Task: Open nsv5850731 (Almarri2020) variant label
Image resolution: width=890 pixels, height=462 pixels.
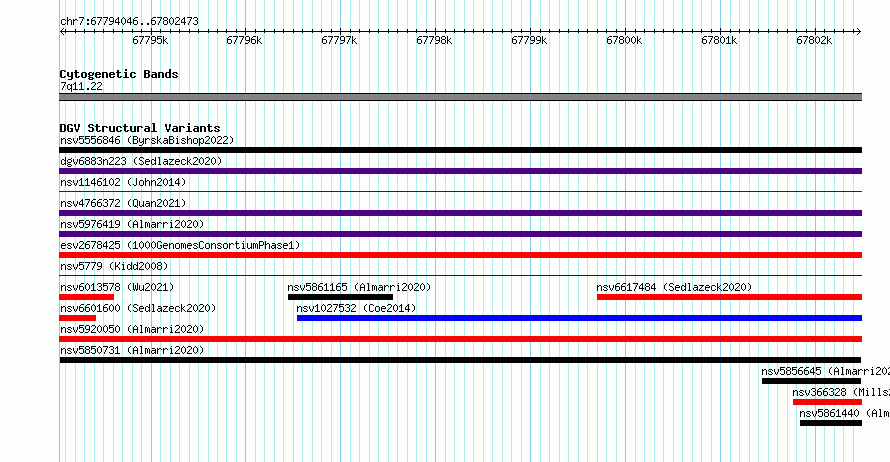Action: pyautogui.click(x=132, y=350)
